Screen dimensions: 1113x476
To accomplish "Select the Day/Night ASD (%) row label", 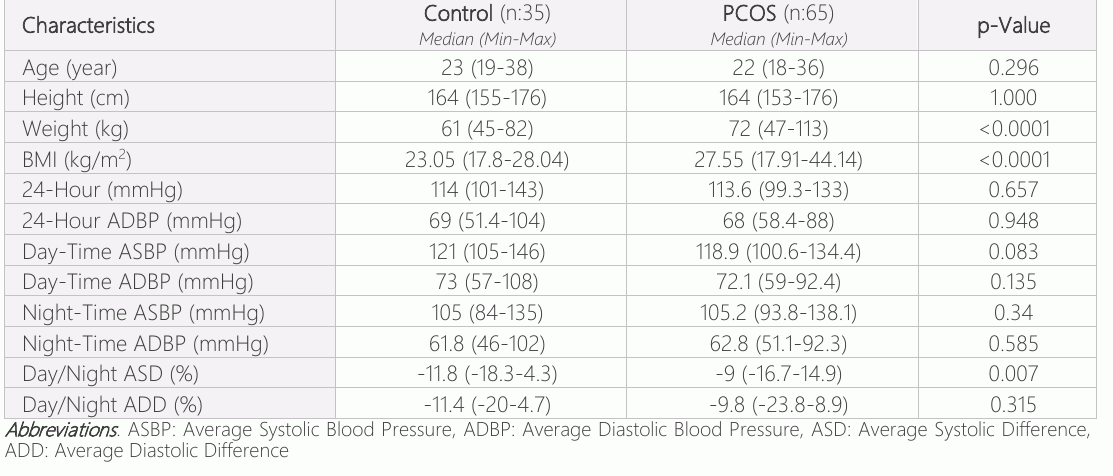I will tap(110, 374).
